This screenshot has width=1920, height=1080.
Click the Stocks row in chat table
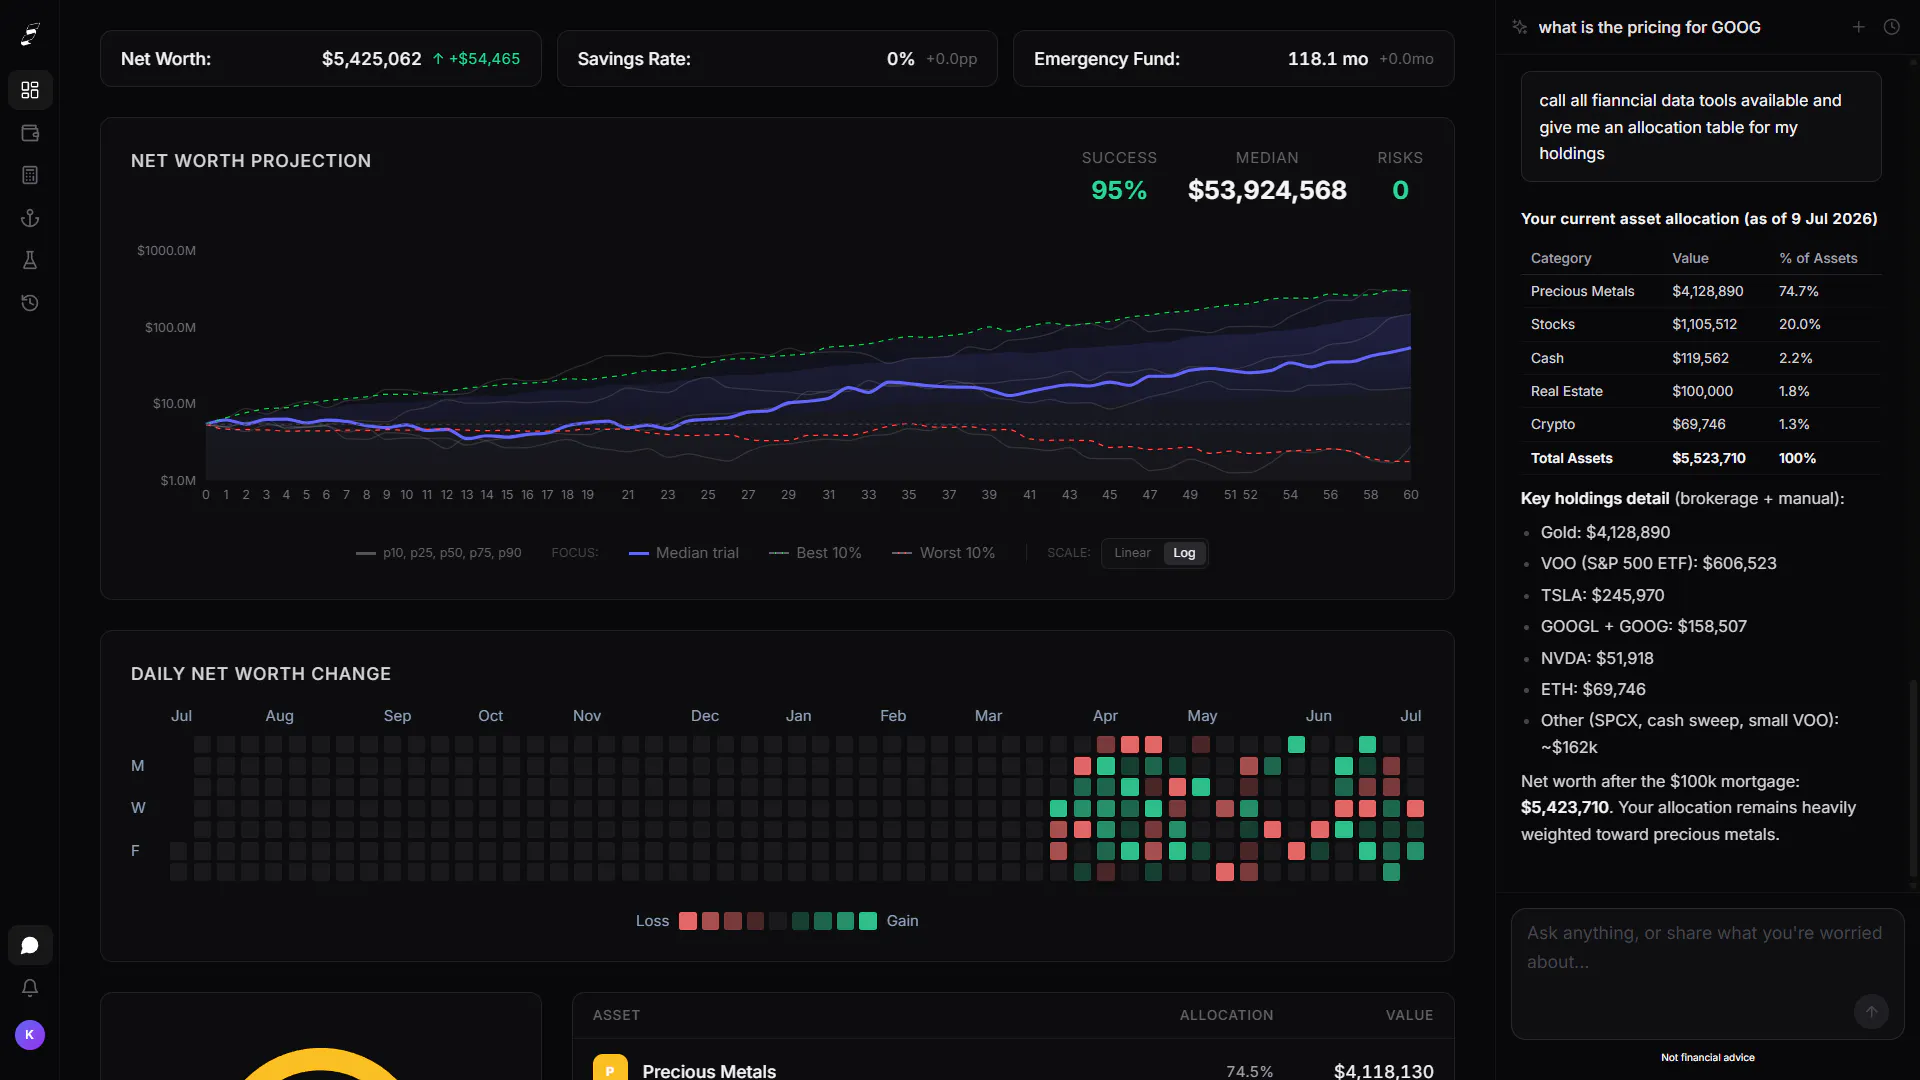coord(1701,324)
